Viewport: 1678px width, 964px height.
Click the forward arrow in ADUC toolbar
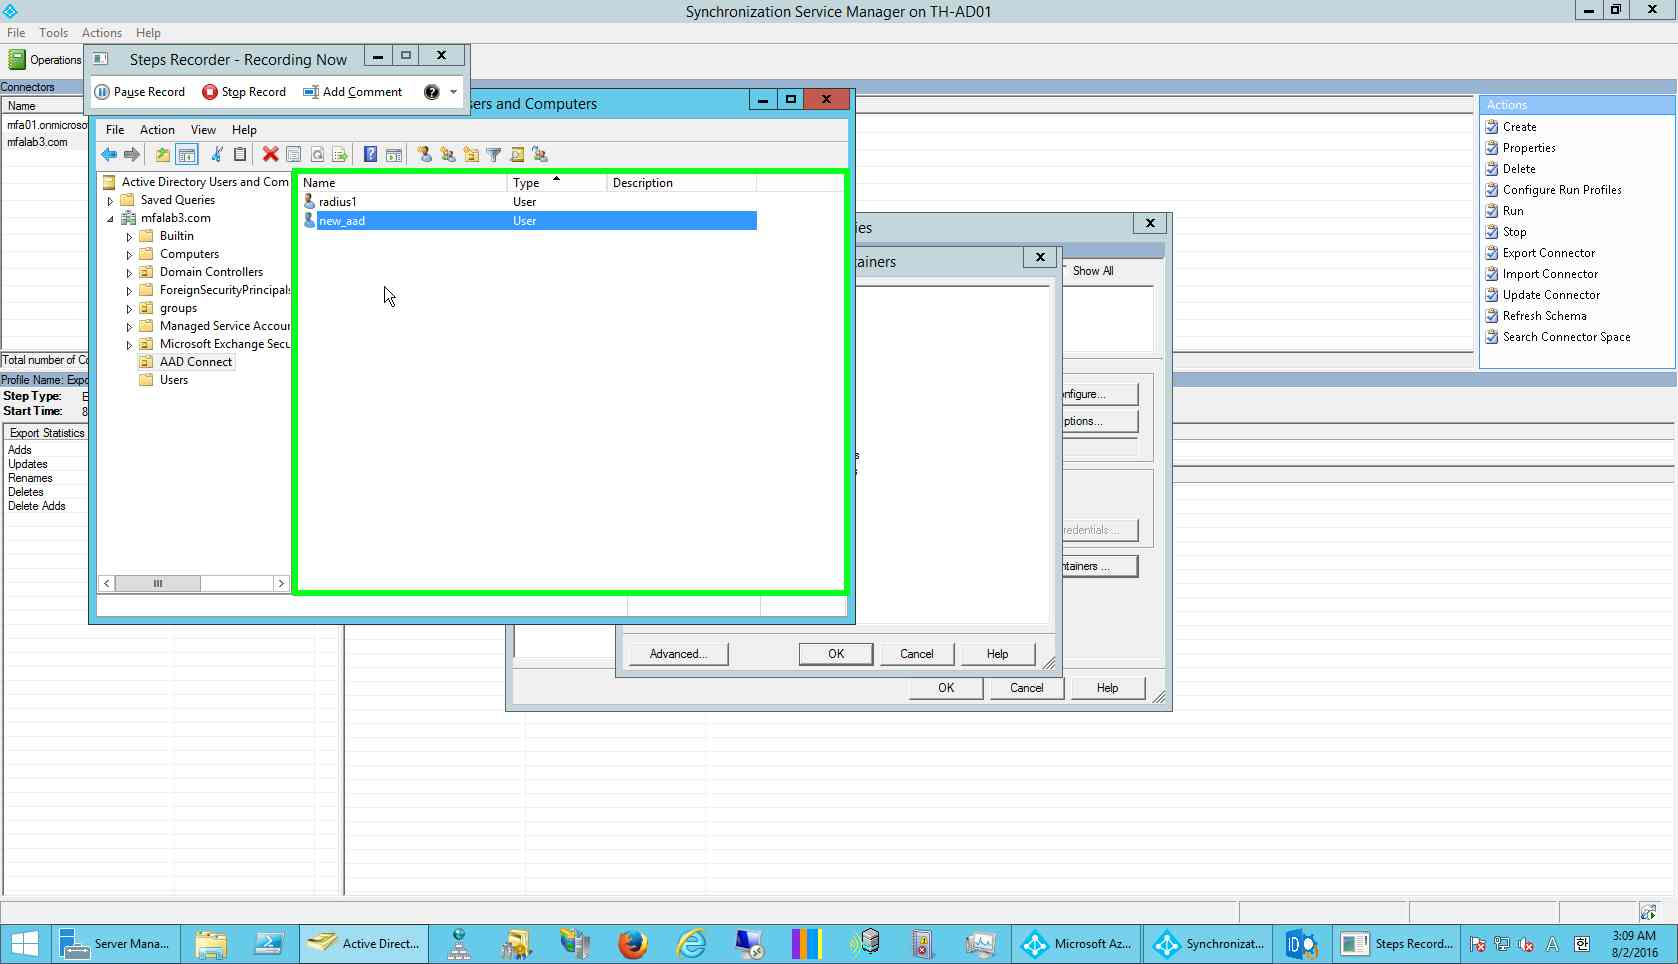(x=131, y=154)
